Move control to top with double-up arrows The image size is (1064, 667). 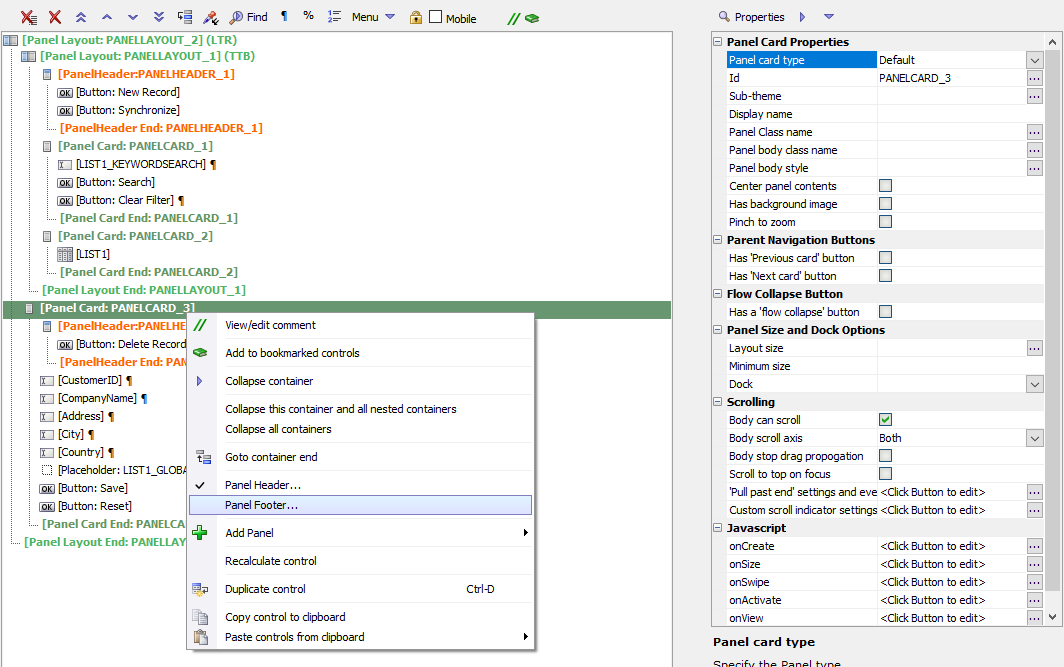point(81,17)
